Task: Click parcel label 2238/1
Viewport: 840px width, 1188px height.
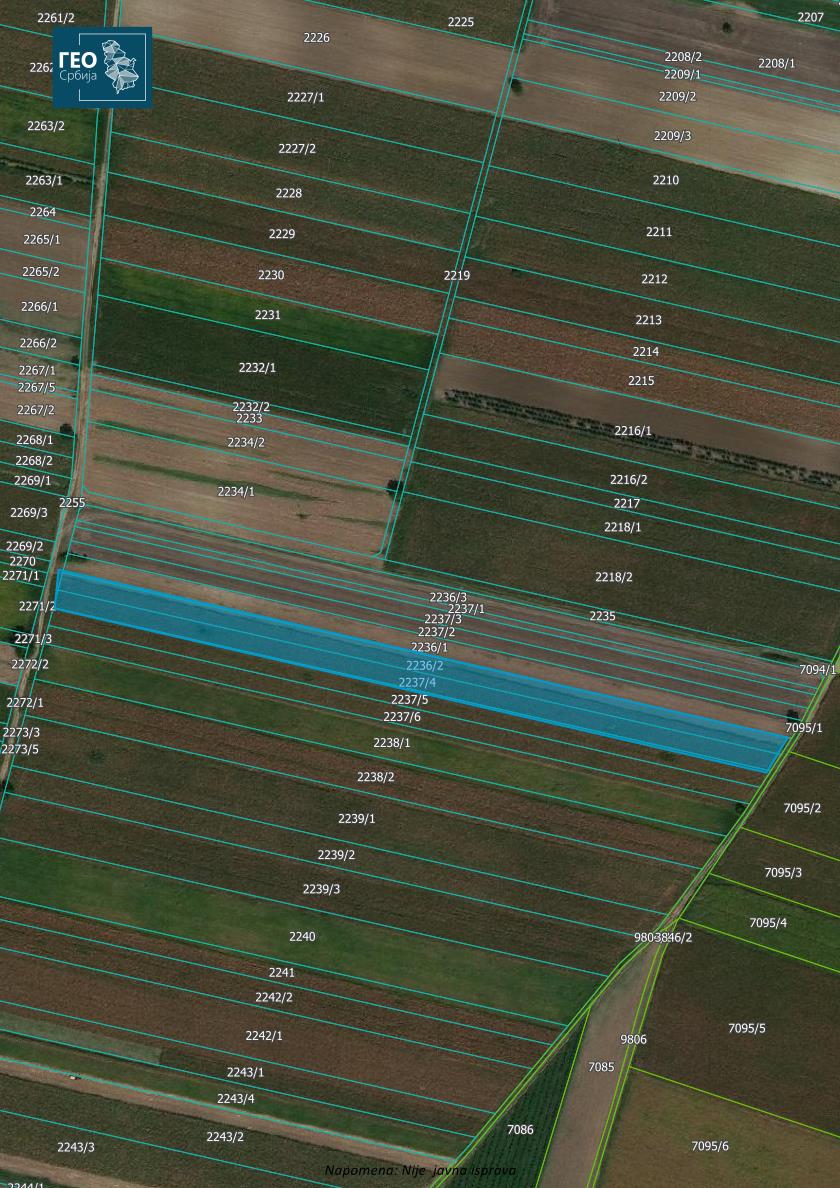Action: coord(392,742)
